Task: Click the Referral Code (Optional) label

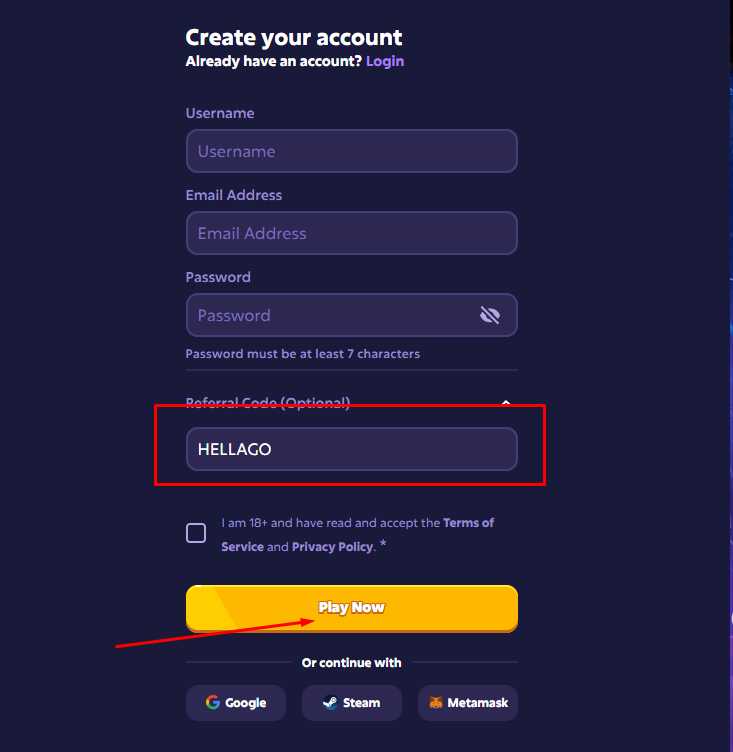Action: point(267,403)
